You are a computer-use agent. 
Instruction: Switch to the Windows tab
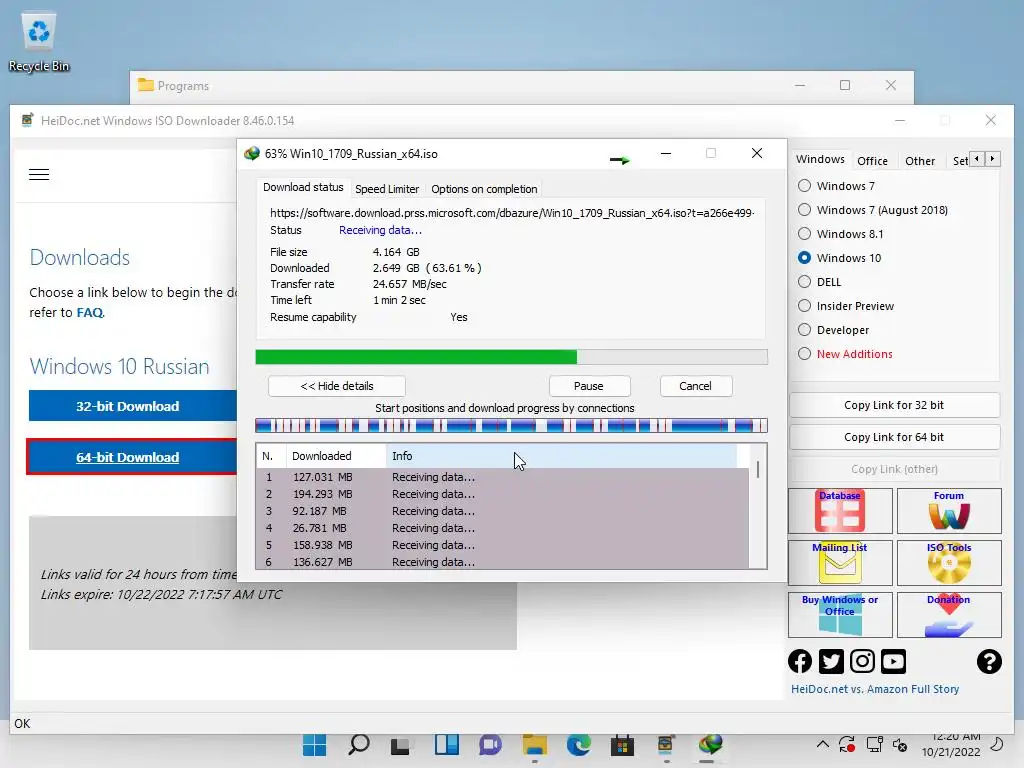tap(820, 159)
